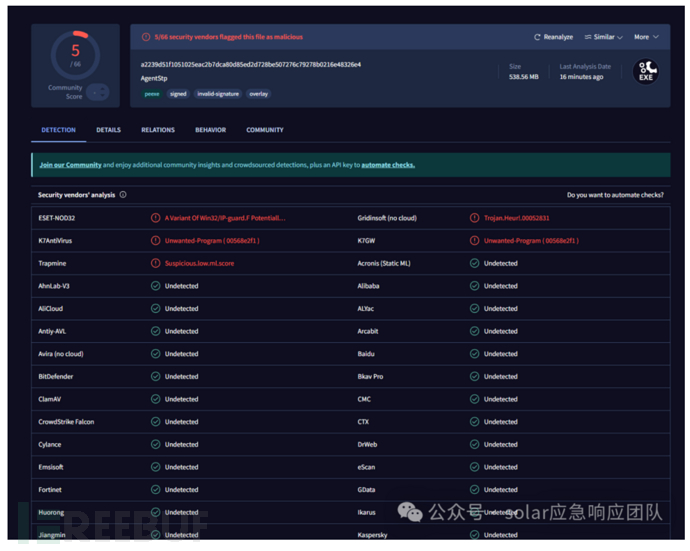Viewport: 690px width, 551px height.
Task: Click the overlay tag
Action: 258,94
